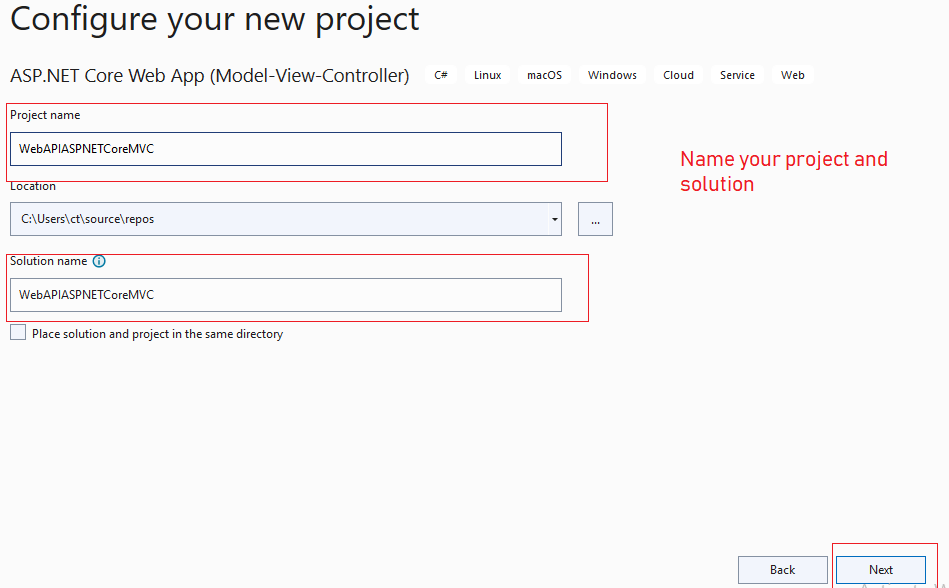The width and height of the screenshot is (949, 588).
Task: Open the Solution name info tooltip icon
Action: click(99, 261)
